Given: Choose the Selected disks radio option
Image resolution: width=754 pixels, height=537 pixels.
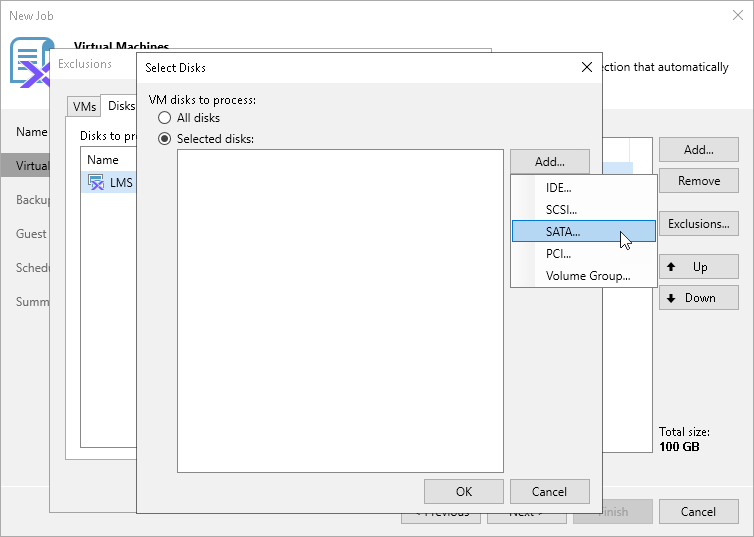Looking at the screenshot, I should pyautogui.click(x=165, y=139).
